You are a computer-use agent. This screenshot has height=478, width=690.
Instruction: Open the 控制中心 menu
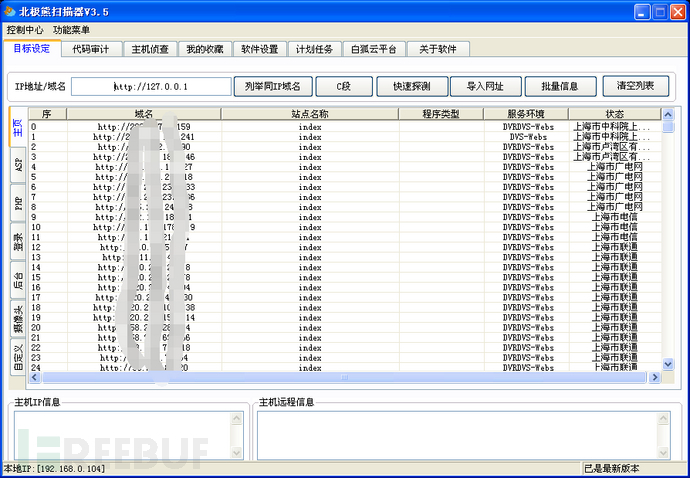26,30
